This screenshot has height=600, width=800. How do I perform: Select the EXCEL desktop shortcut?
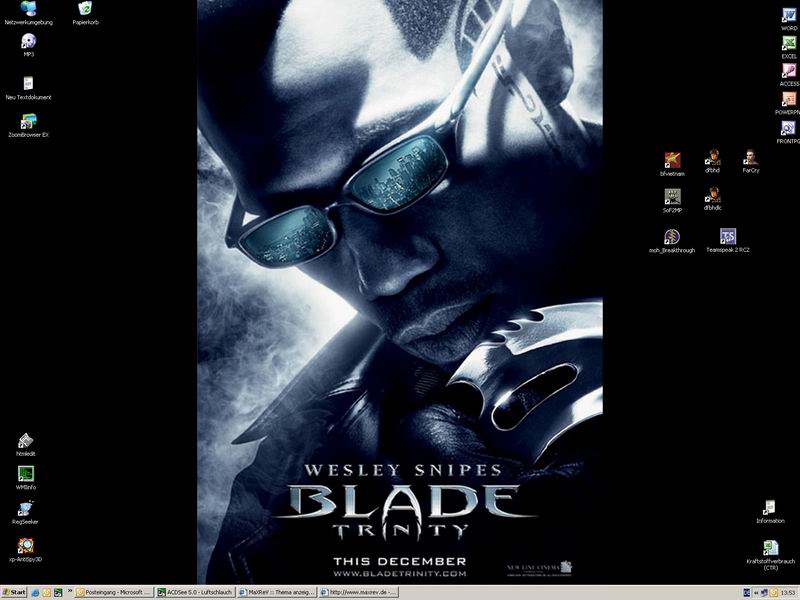[x=789, y=44]
